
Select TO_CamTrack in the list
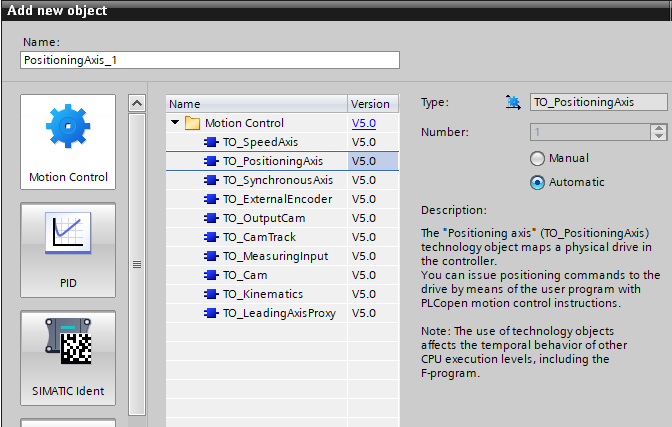pyautogui.click(x=259, y=237)
